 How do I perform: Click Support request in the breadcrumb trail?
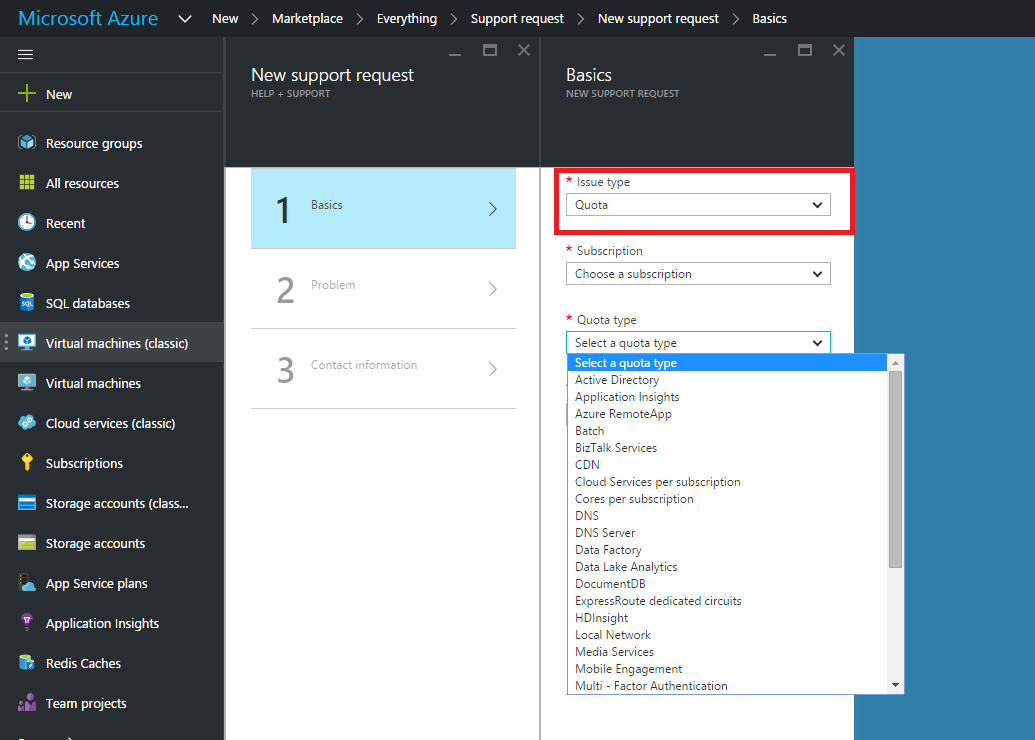pos(517,17)
